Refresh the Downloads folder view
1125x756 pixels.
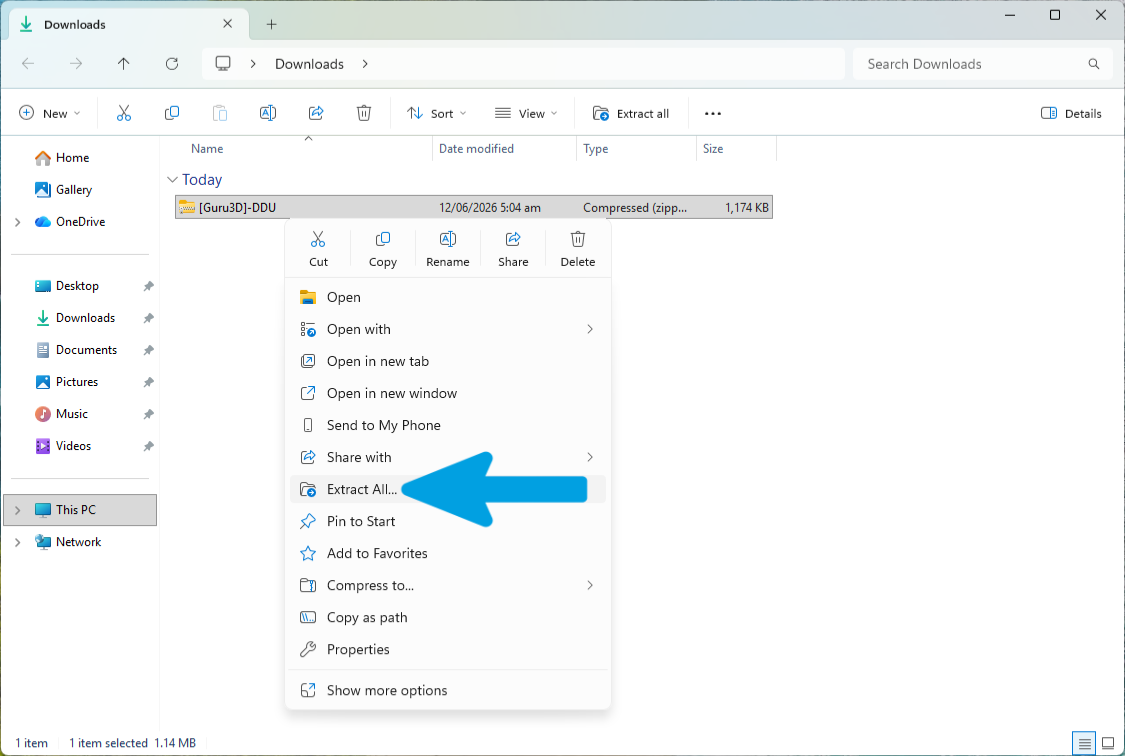click(x=171, y=64)
